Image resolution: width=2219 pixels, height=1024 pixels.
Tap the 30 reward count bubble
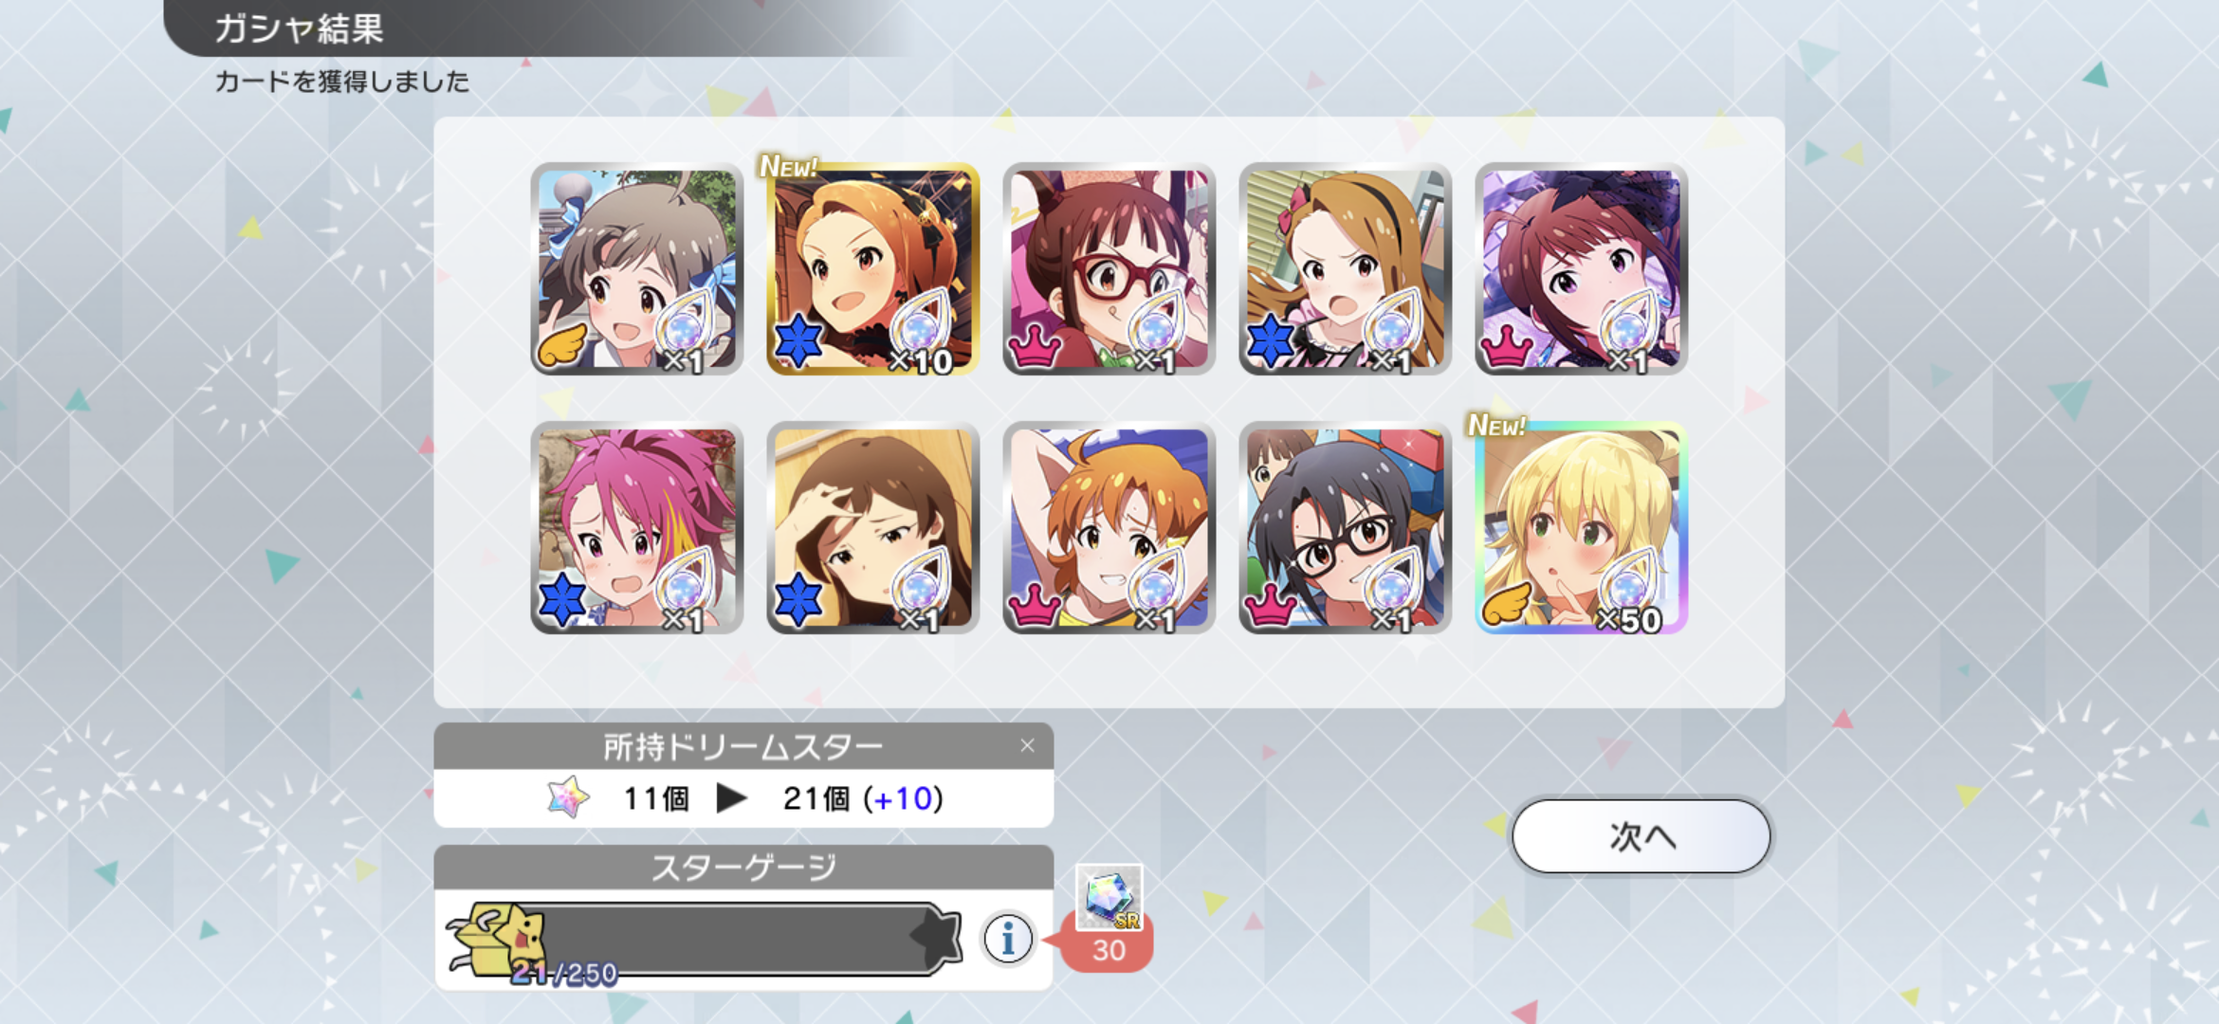click(1107, 949)
